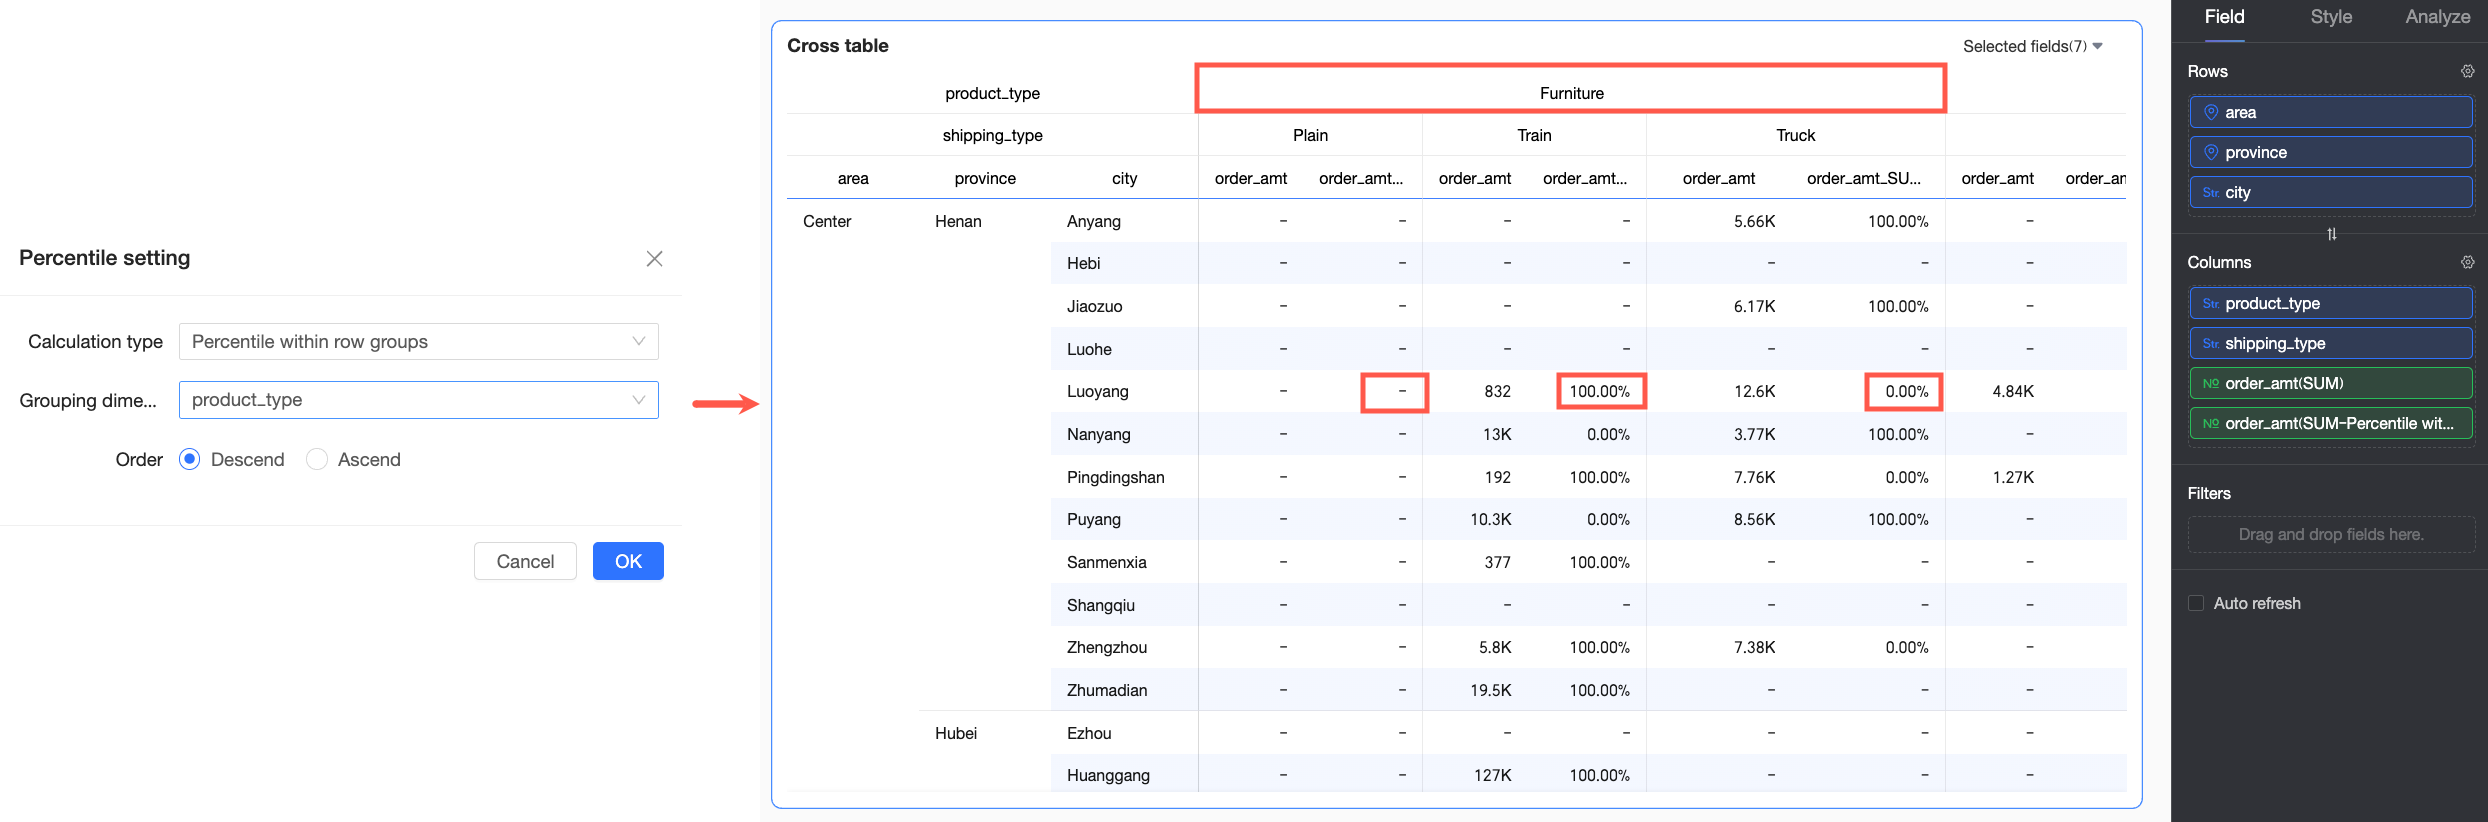Select the Ascend order radio button

(317, 460)
